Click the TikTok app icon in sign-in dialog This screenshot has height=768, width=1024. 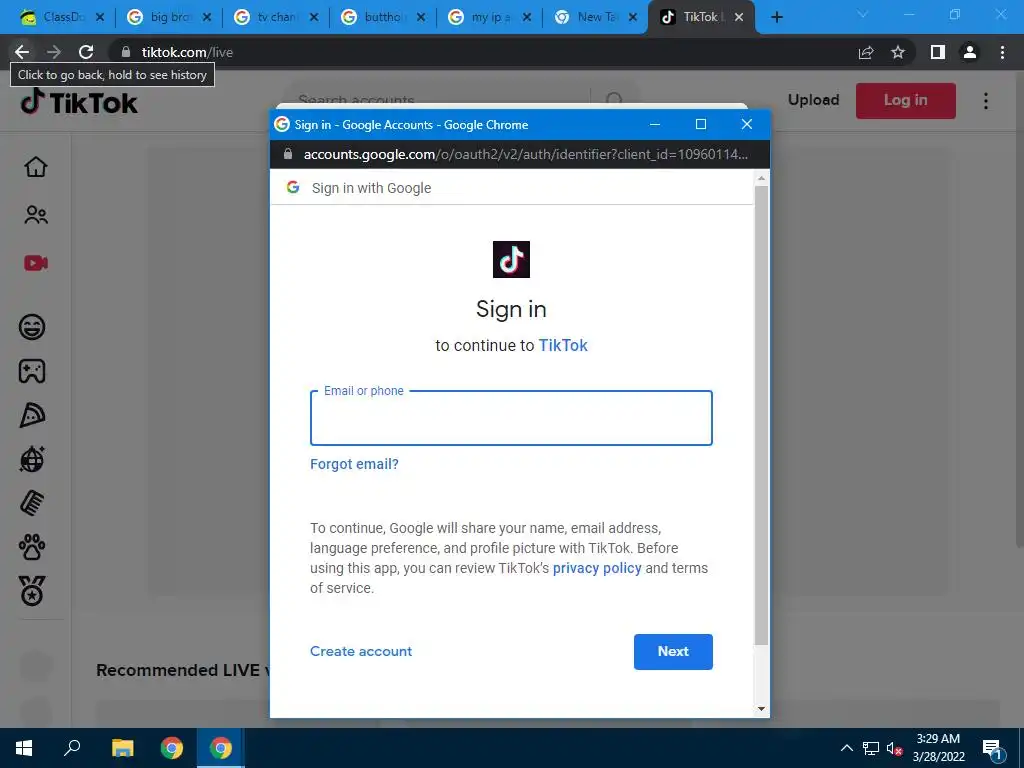511,259
